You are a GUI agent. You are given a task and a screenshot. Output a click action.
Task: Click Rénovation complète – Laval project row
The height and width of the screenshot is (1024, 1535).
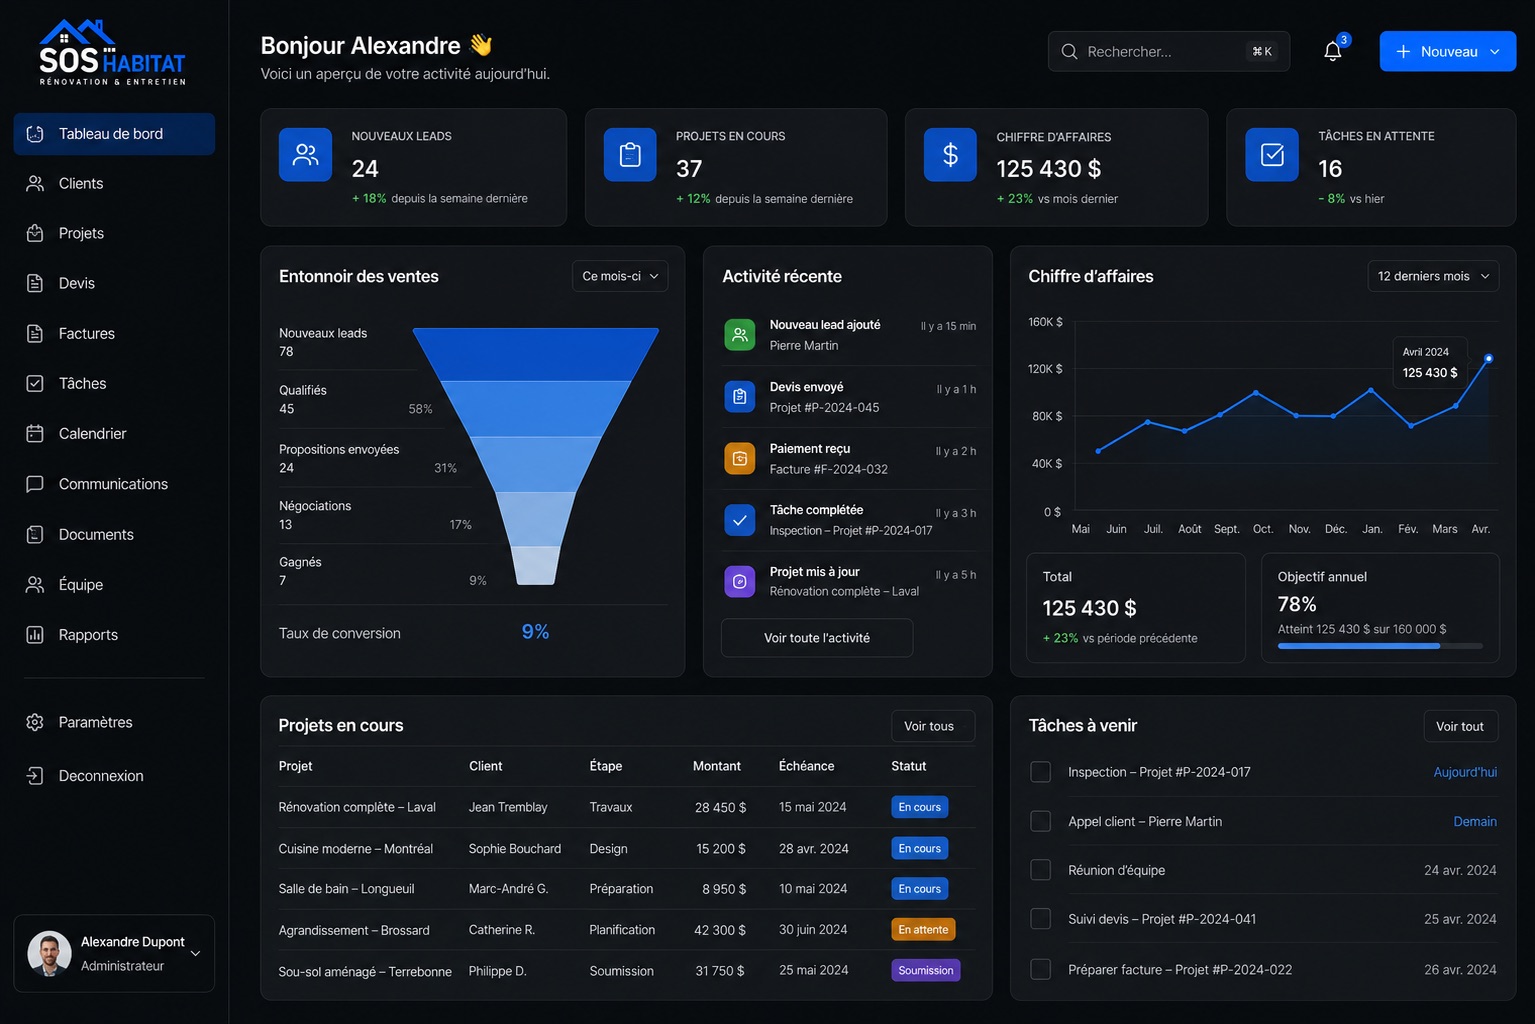point(627,807)
